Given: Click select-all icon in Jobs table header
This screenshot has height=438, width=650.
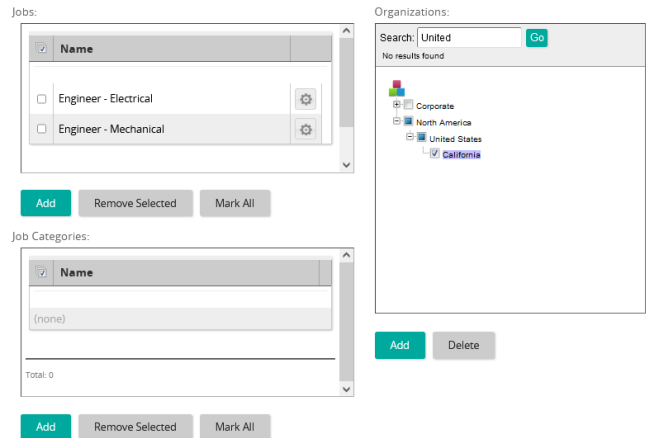Looking at the screenshot, I should (x=41, y=48).
